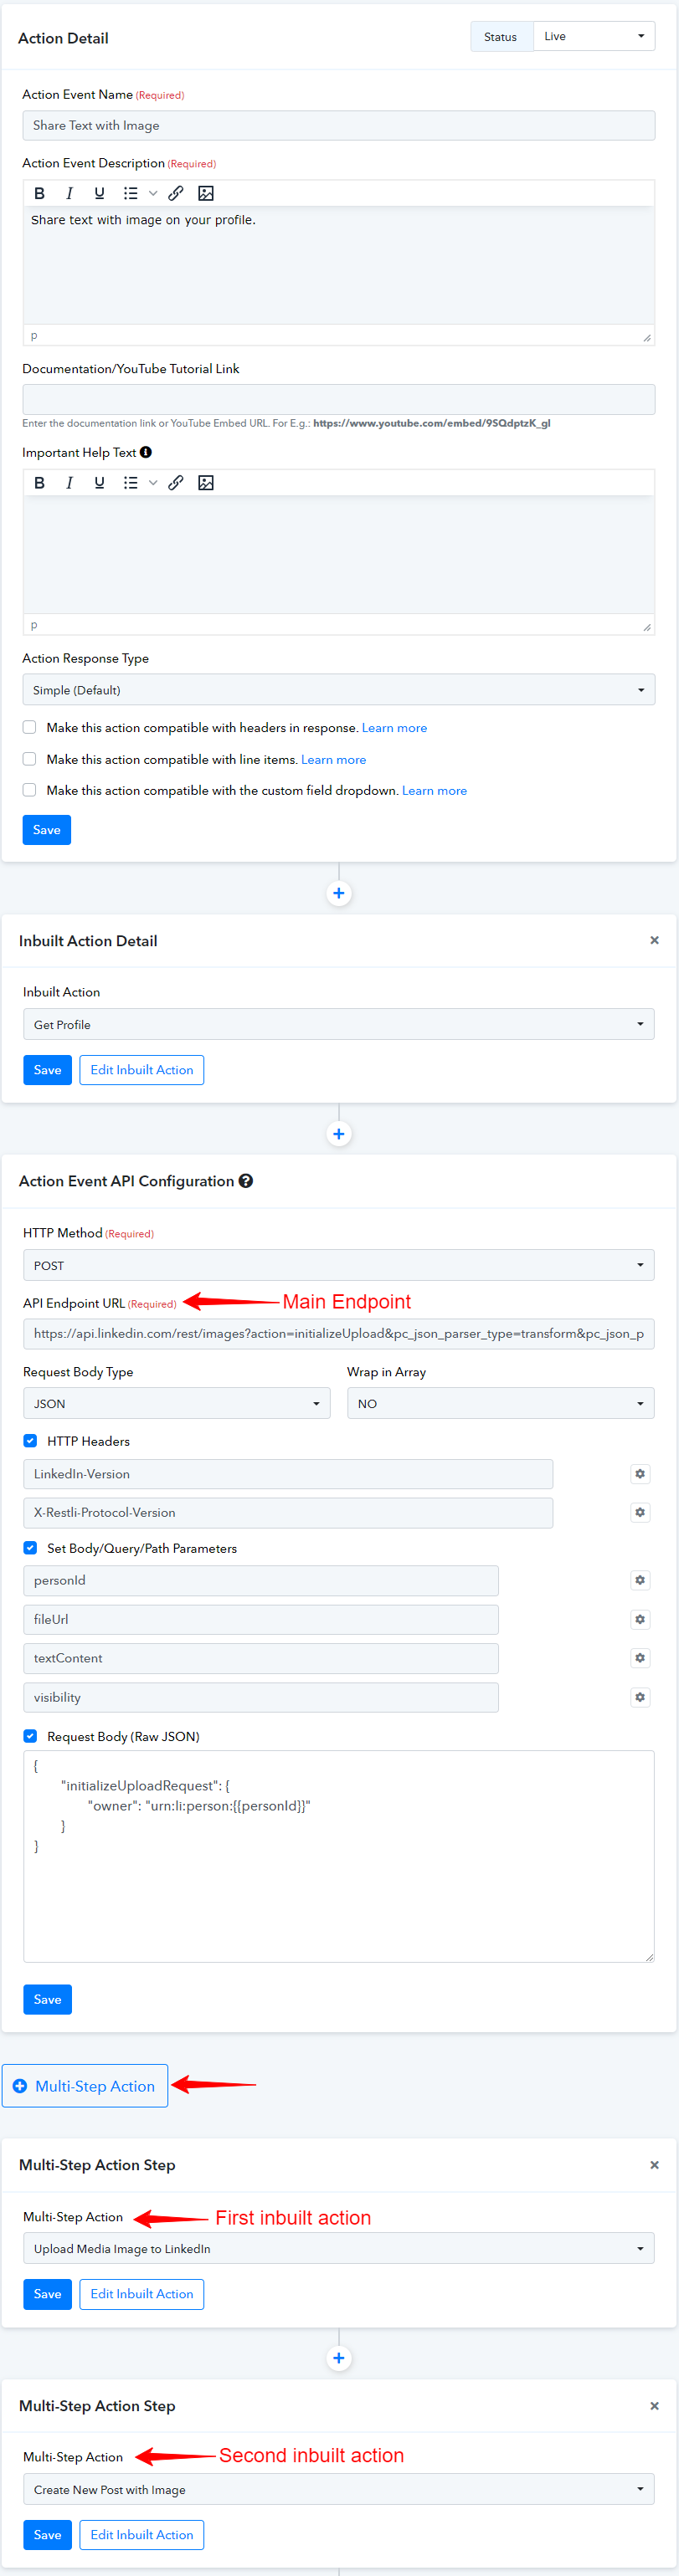Click the Important Help Text editing area

point(339,555)
